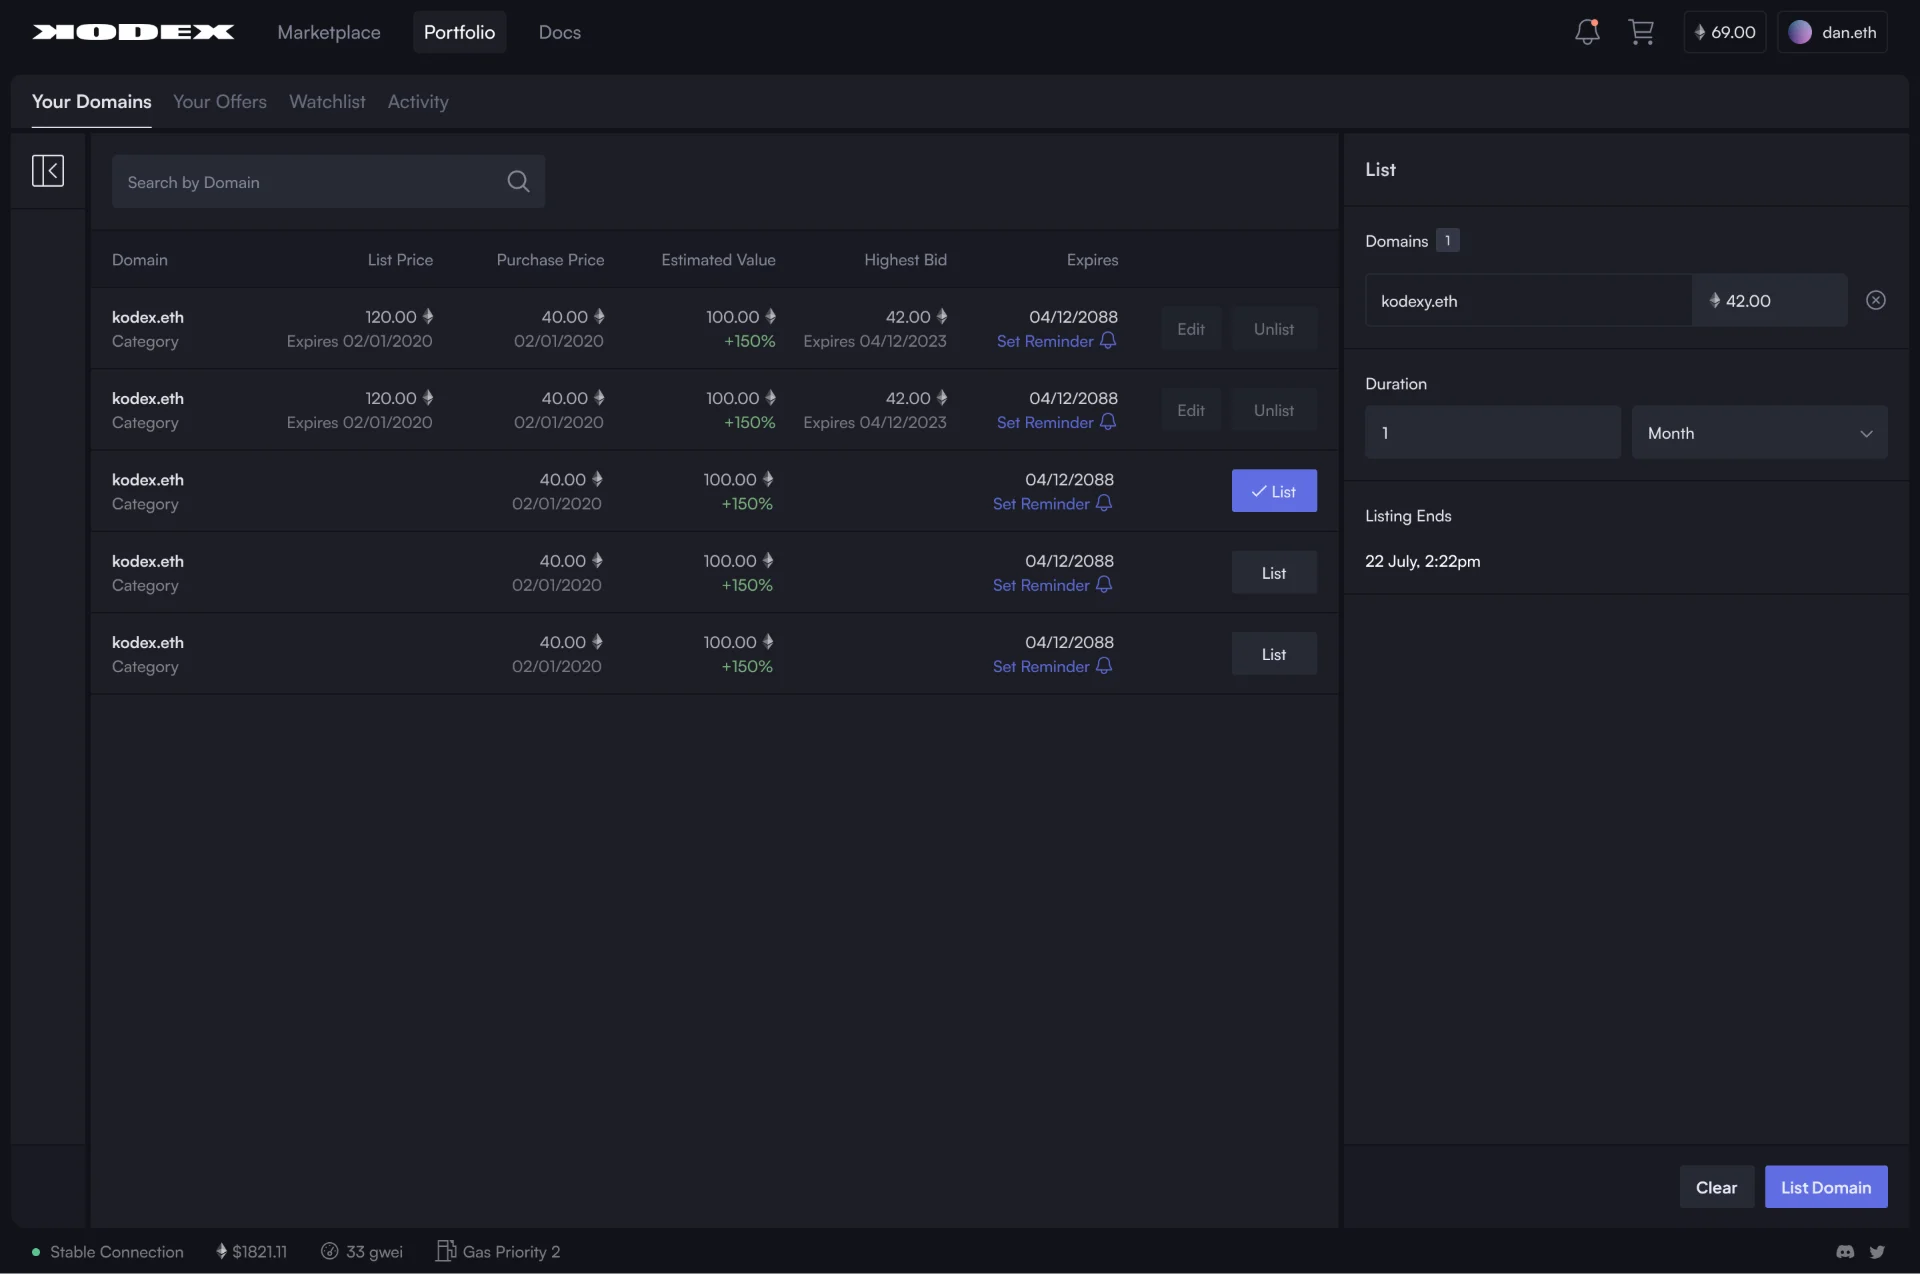Click the KODEX logo
The height and width of the screenshot is (1274, 1920).
pos(133,32)
